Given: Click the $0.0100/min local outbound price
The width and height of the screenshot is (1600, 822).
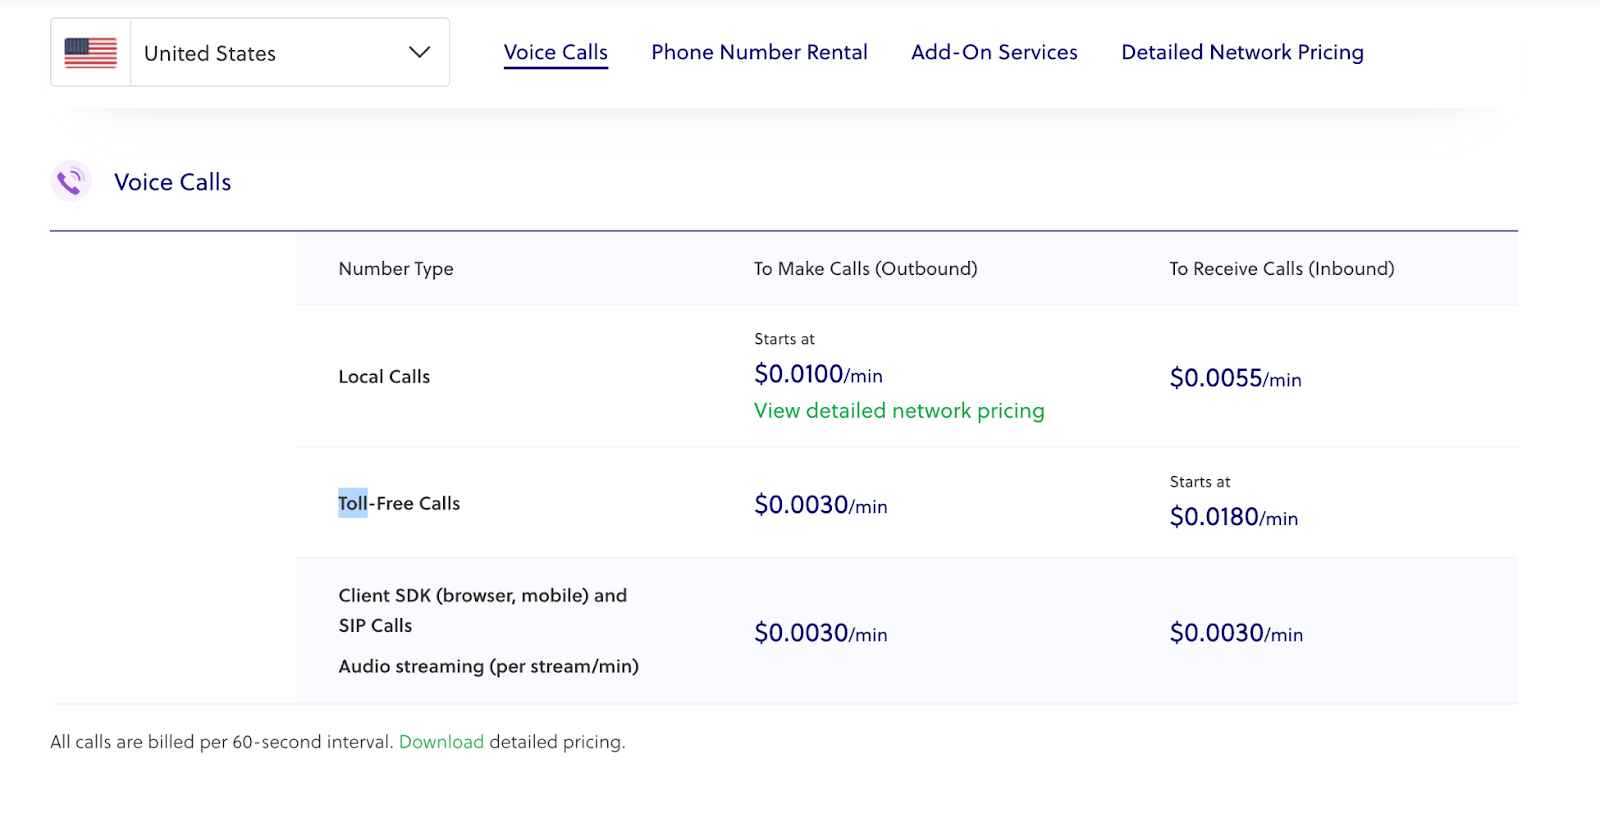Looking at the screenshot, I should (x=818, y=375).
